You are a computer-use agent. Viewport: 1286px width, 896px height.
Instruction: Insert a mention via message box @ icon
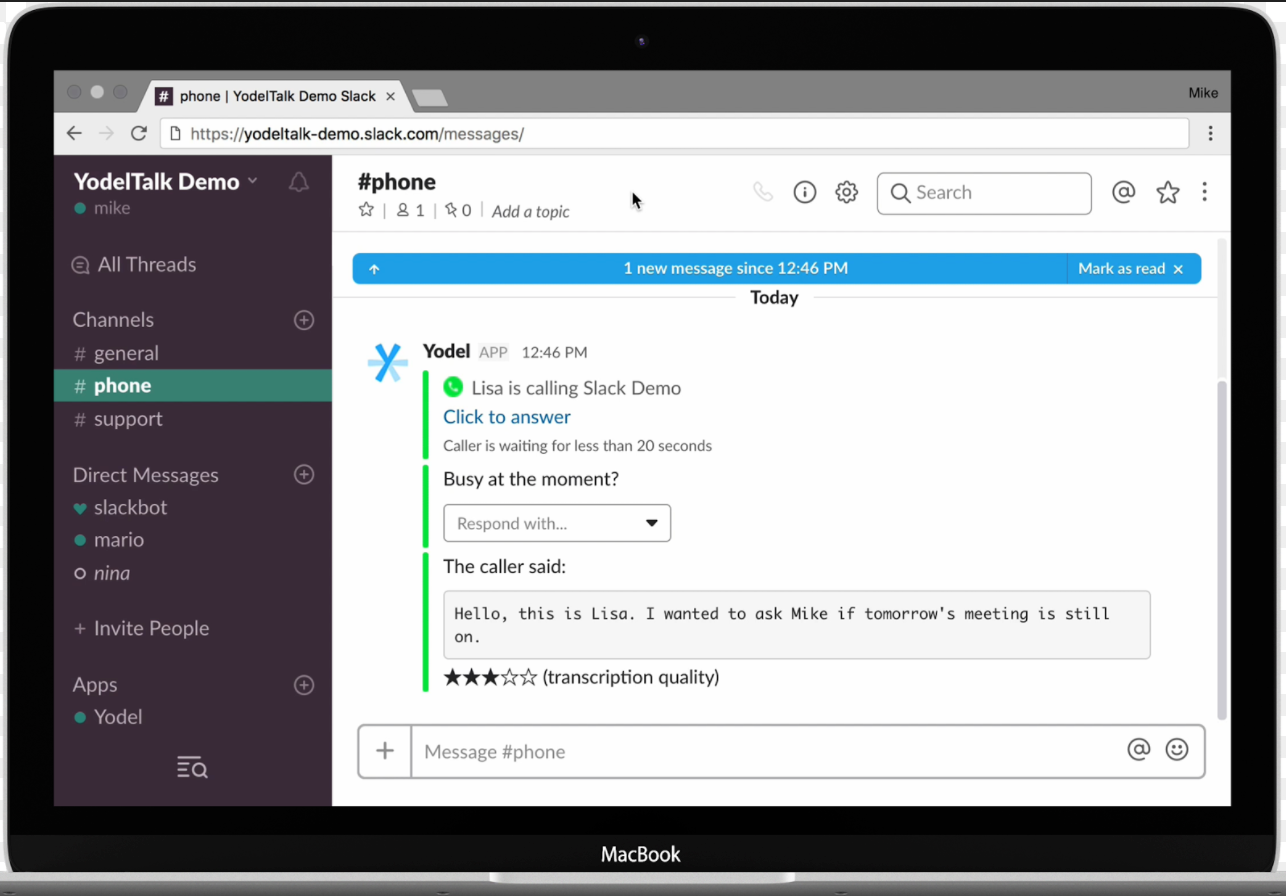click(1139, 750)
